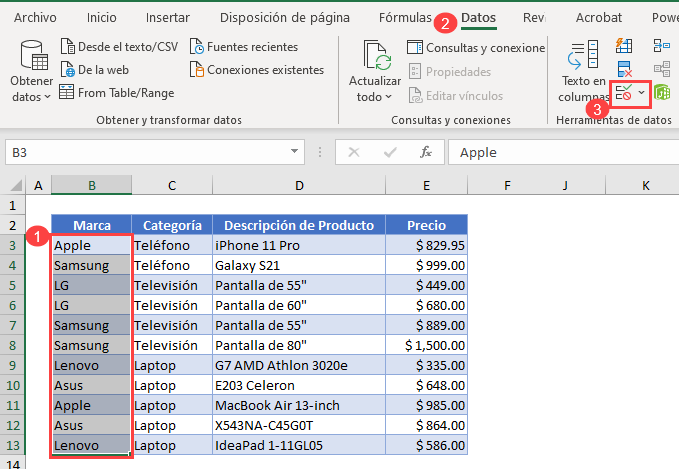Switch to the Insertar tab
The height and width of the screenshot is (469, 679).
(168, 18)
